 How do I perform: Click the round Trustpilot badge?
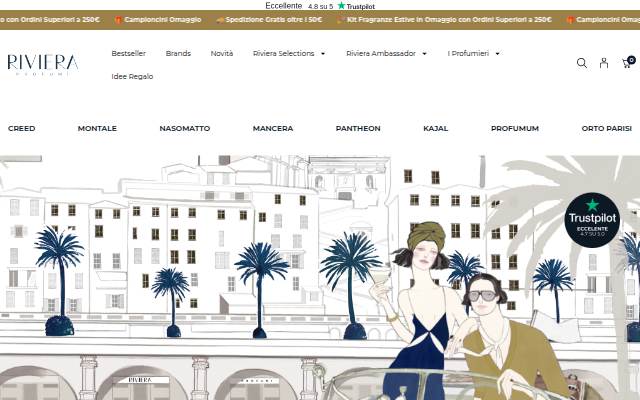pos(592,220)
